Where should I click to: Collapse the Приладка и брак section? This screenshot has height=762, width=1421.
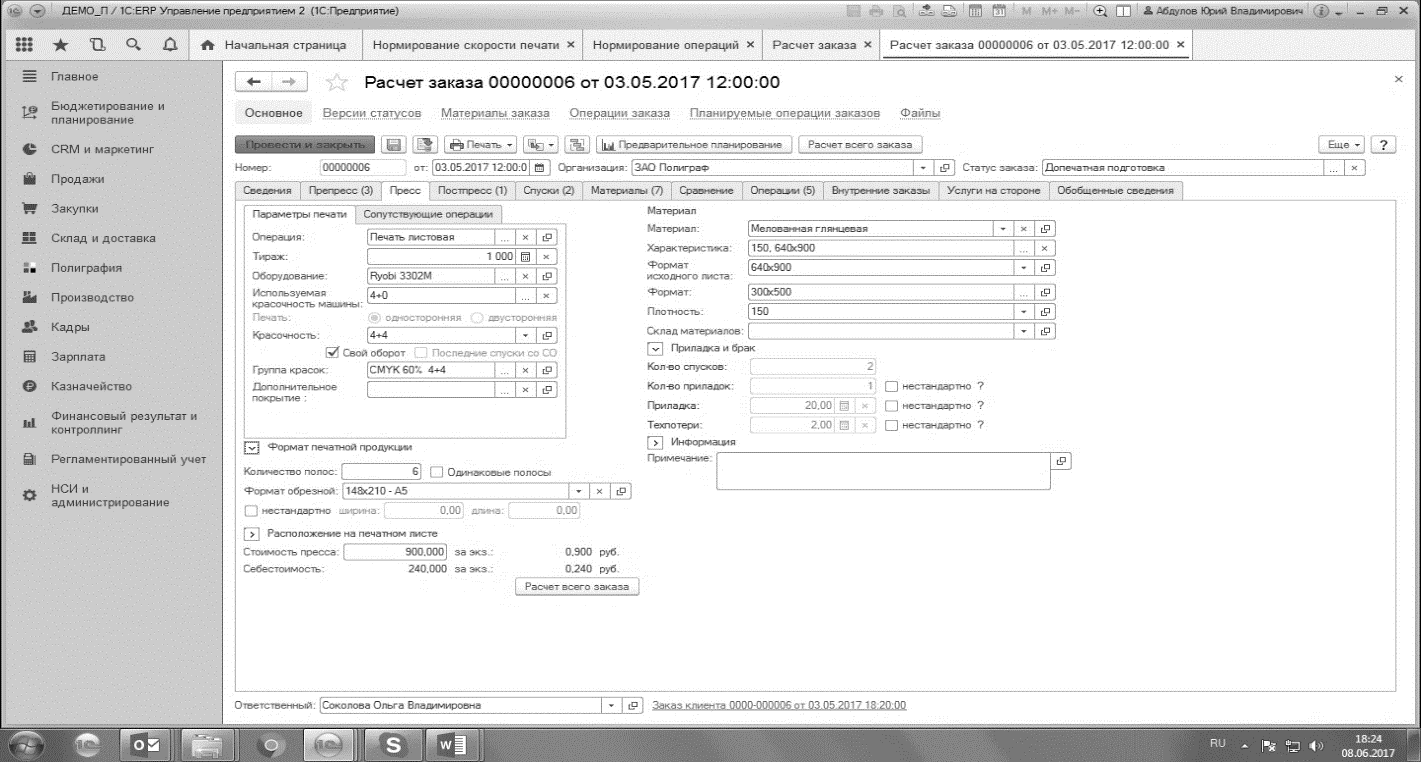656,348
